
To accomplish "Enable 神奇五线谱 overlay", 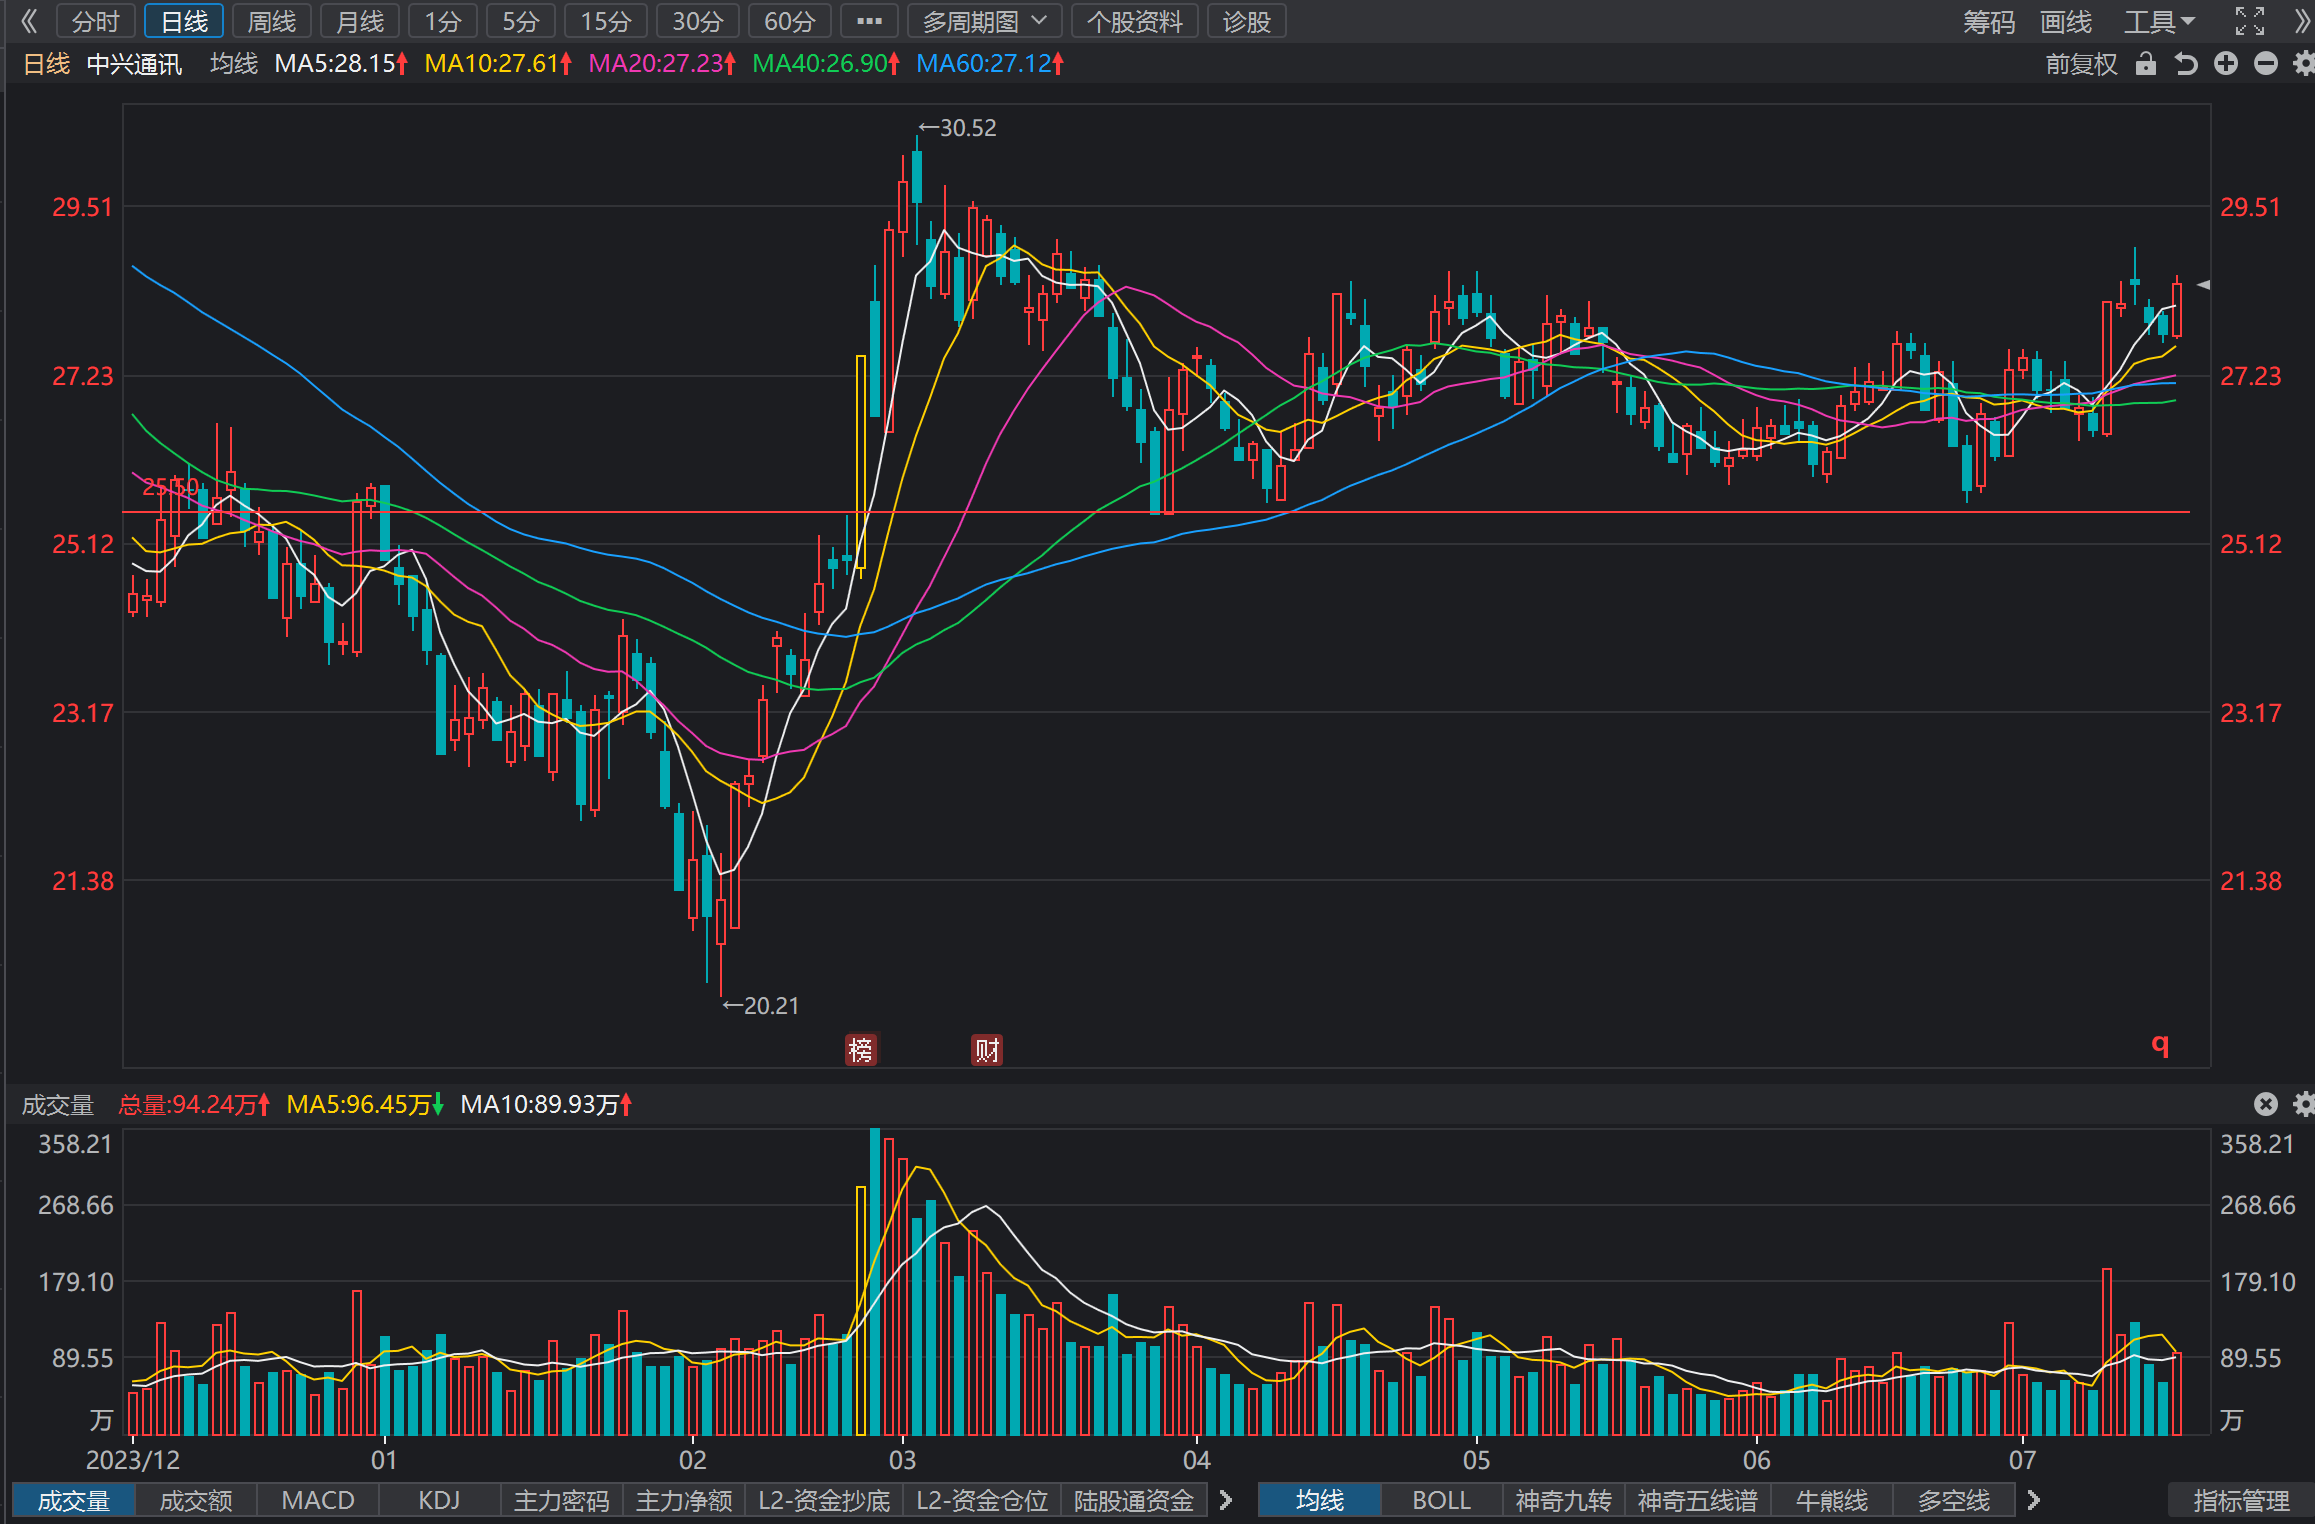I will [1697, 1500].
